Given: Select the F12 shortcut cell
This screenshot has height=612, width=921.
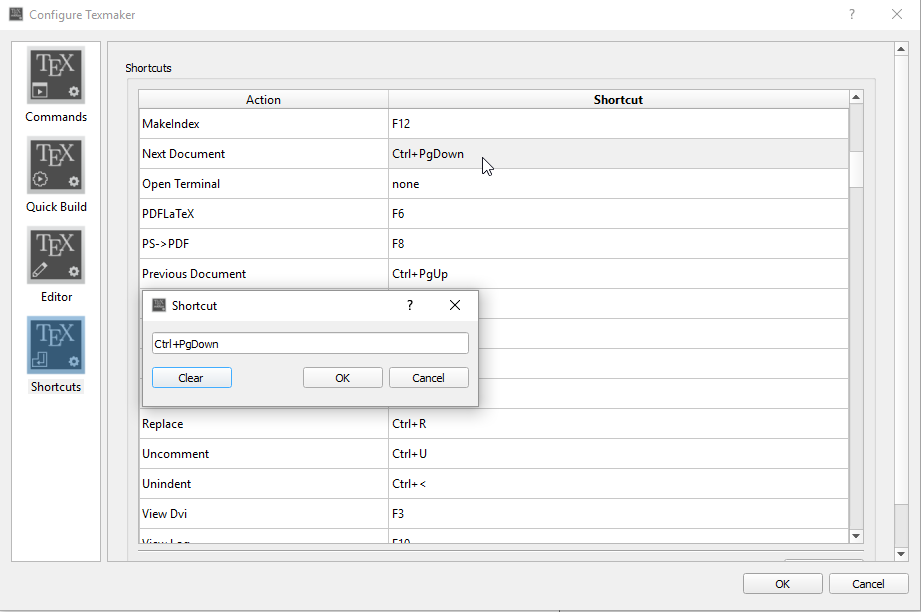Looking at the screenshot, I should 618,124.
